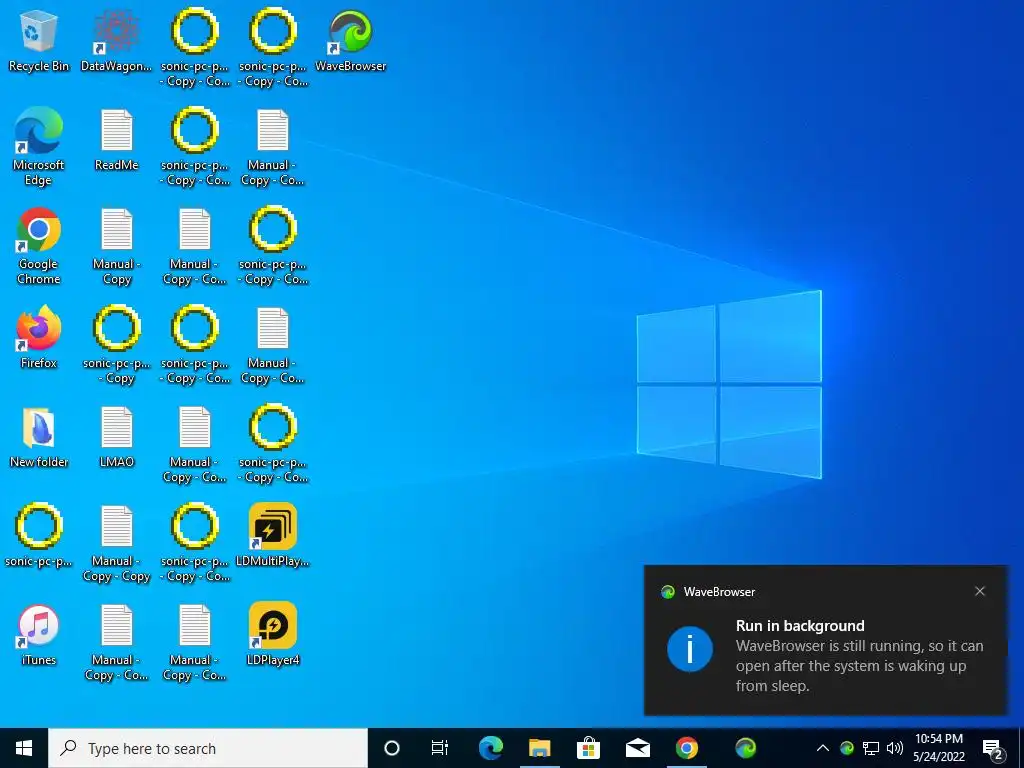Select the Microsoft Edge desktop shortcut
The height and width of the screenshot is (768, 1024).
click(x=39, y=146)
